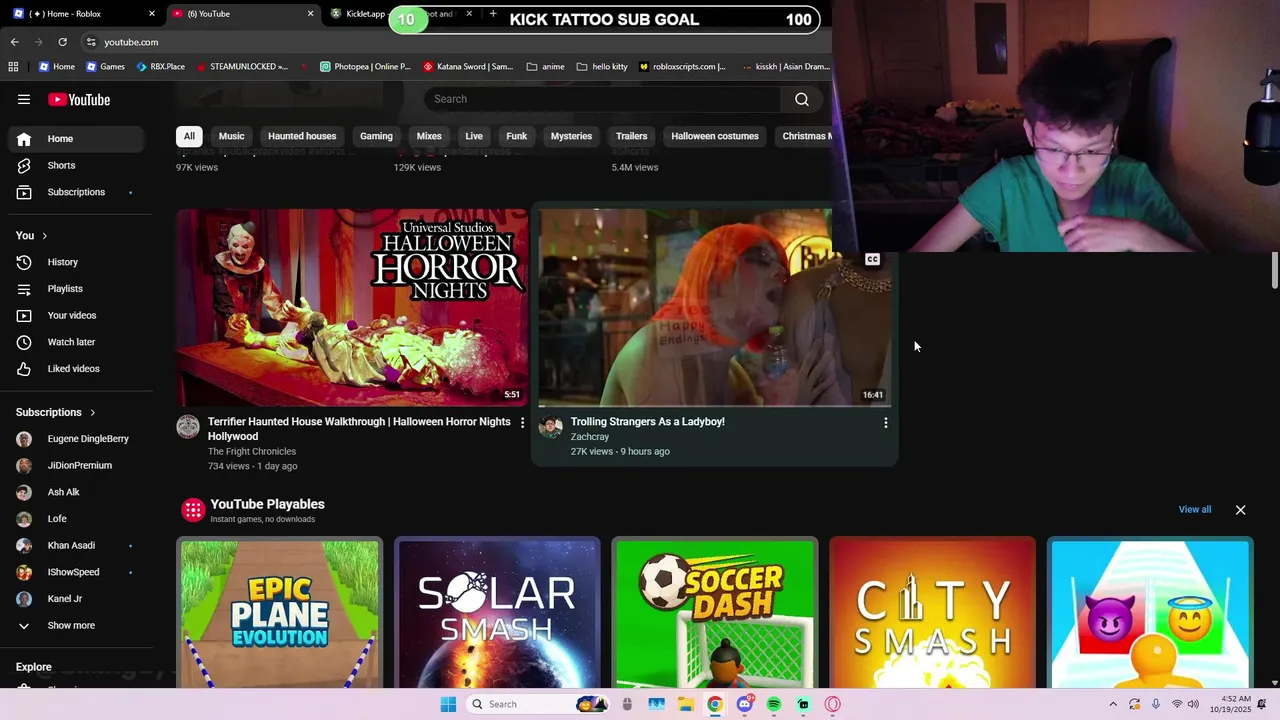Open Terrifier Haunted House Walkthrough title
This screenshot has width=1280, height=720.
[x=359, y=429]
